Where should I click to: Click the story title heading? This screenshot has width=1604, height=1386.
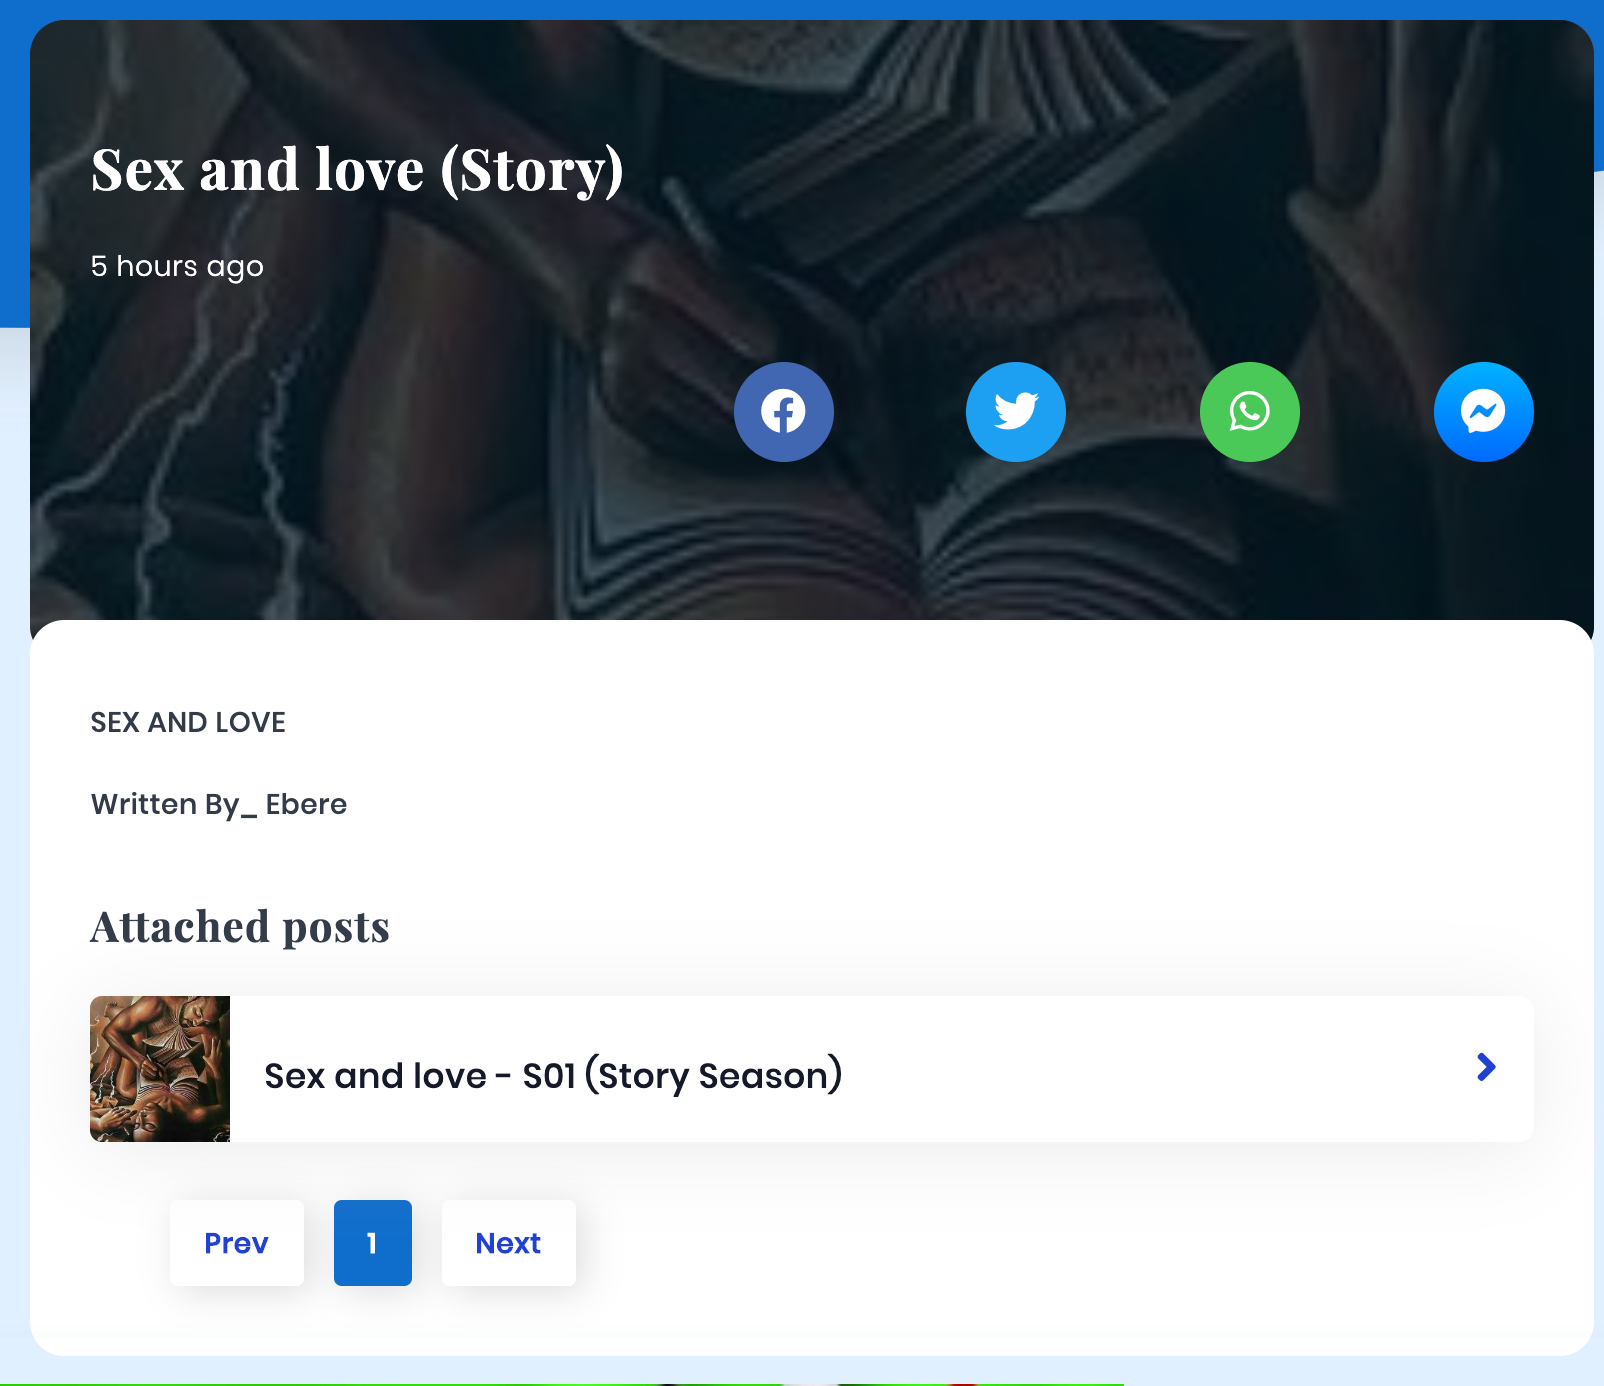[x=357, y=170]
